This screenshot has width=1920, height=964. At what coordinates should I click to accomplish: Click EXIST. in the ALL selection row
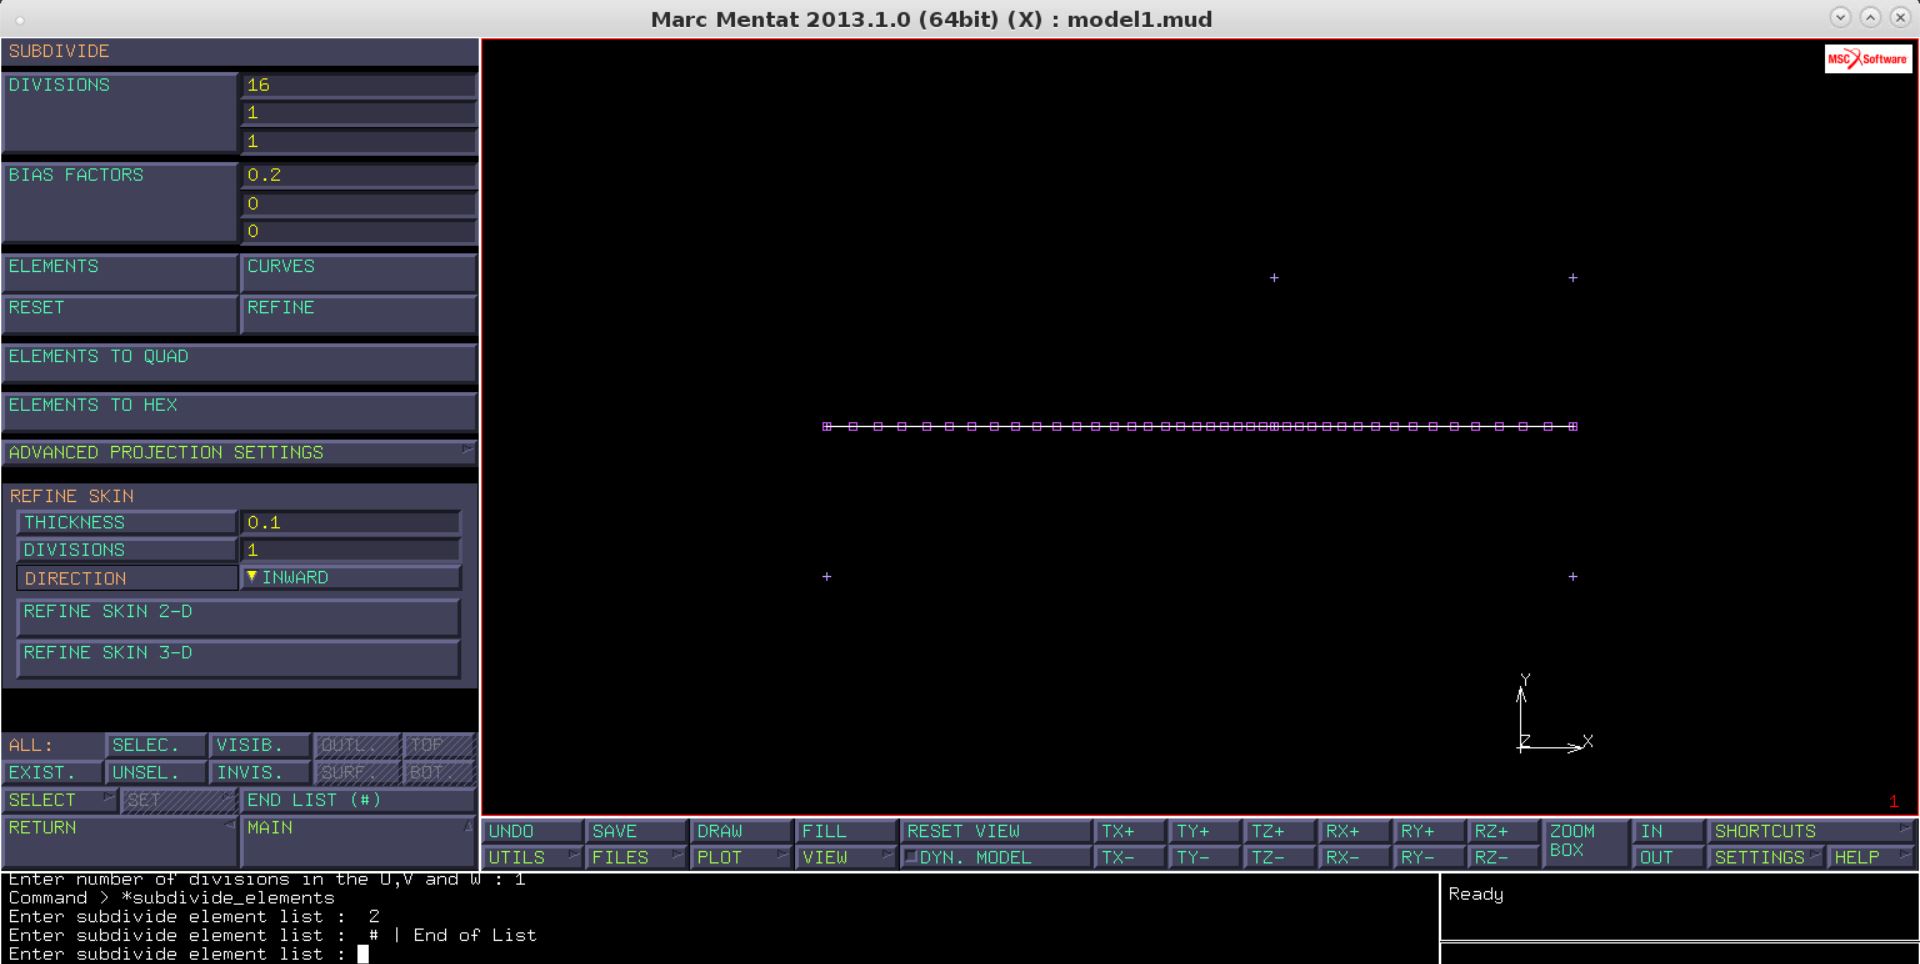[x=52, y=772]
